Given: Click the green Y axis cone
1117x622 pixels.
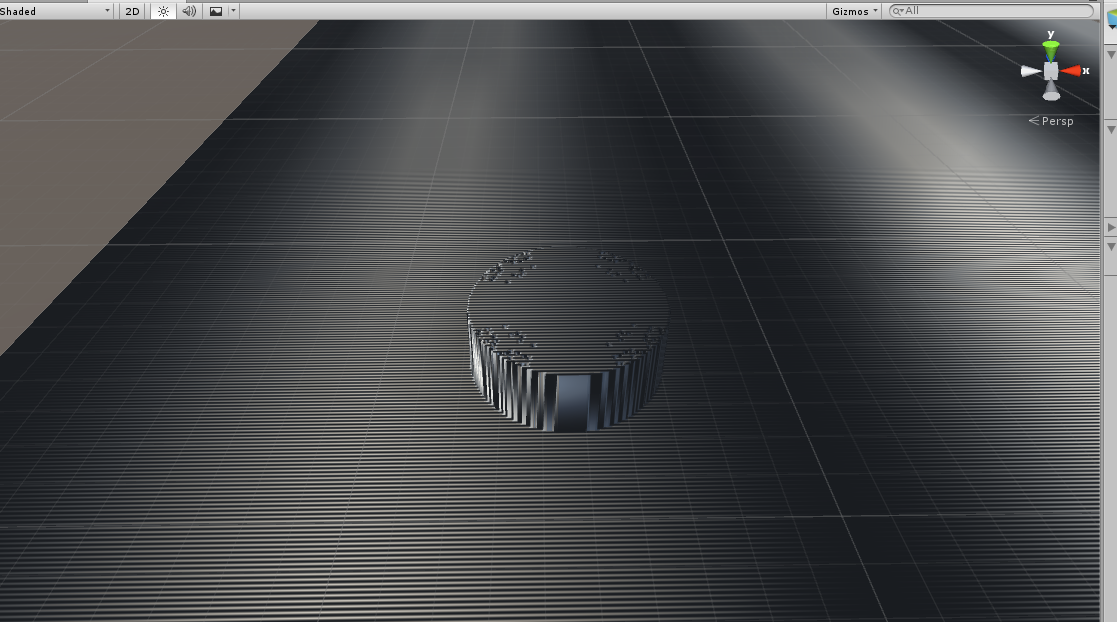Looking at the screenshot, I should pyautogui.click(x=1051, y=51).
